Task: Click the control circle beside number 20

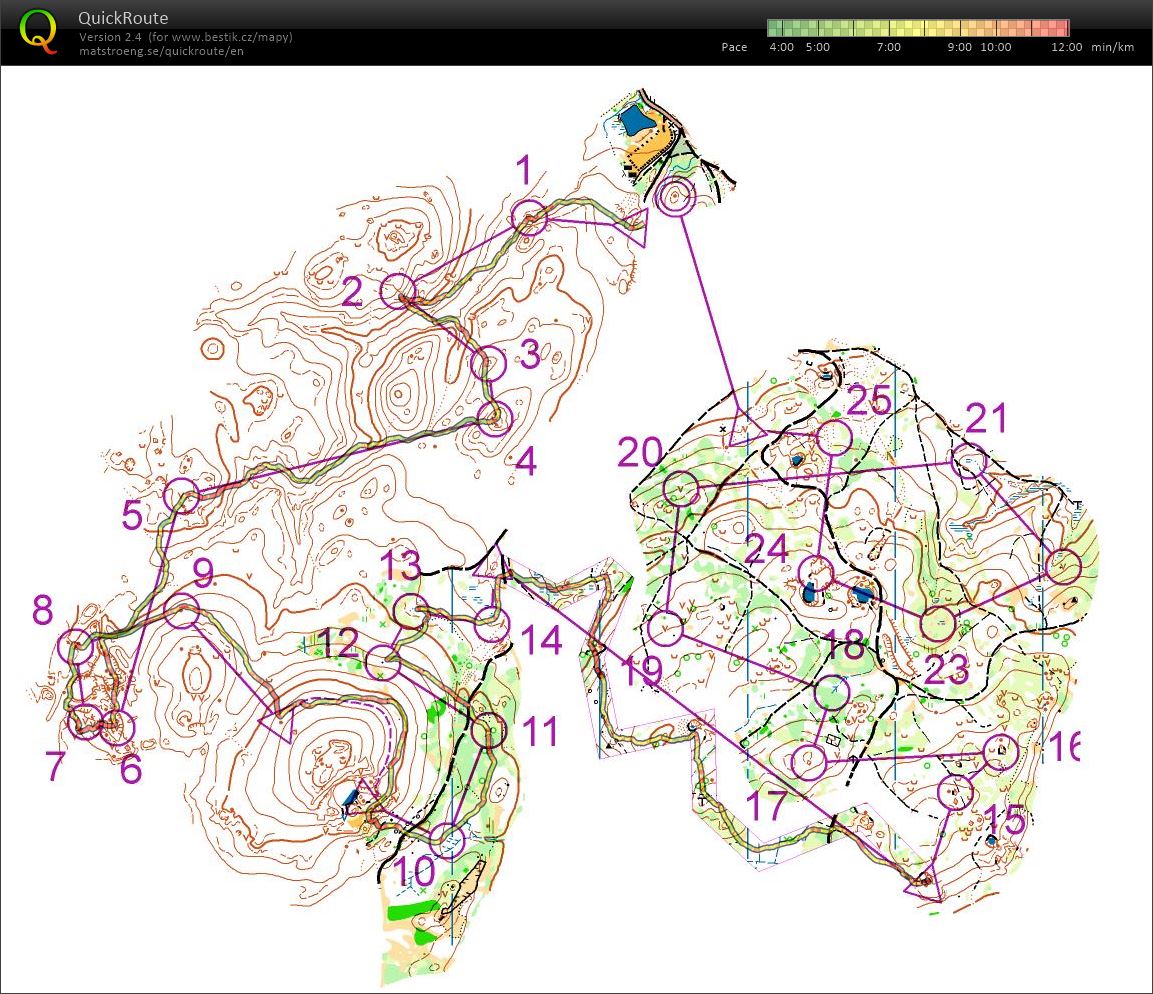Action: (682, 487)
